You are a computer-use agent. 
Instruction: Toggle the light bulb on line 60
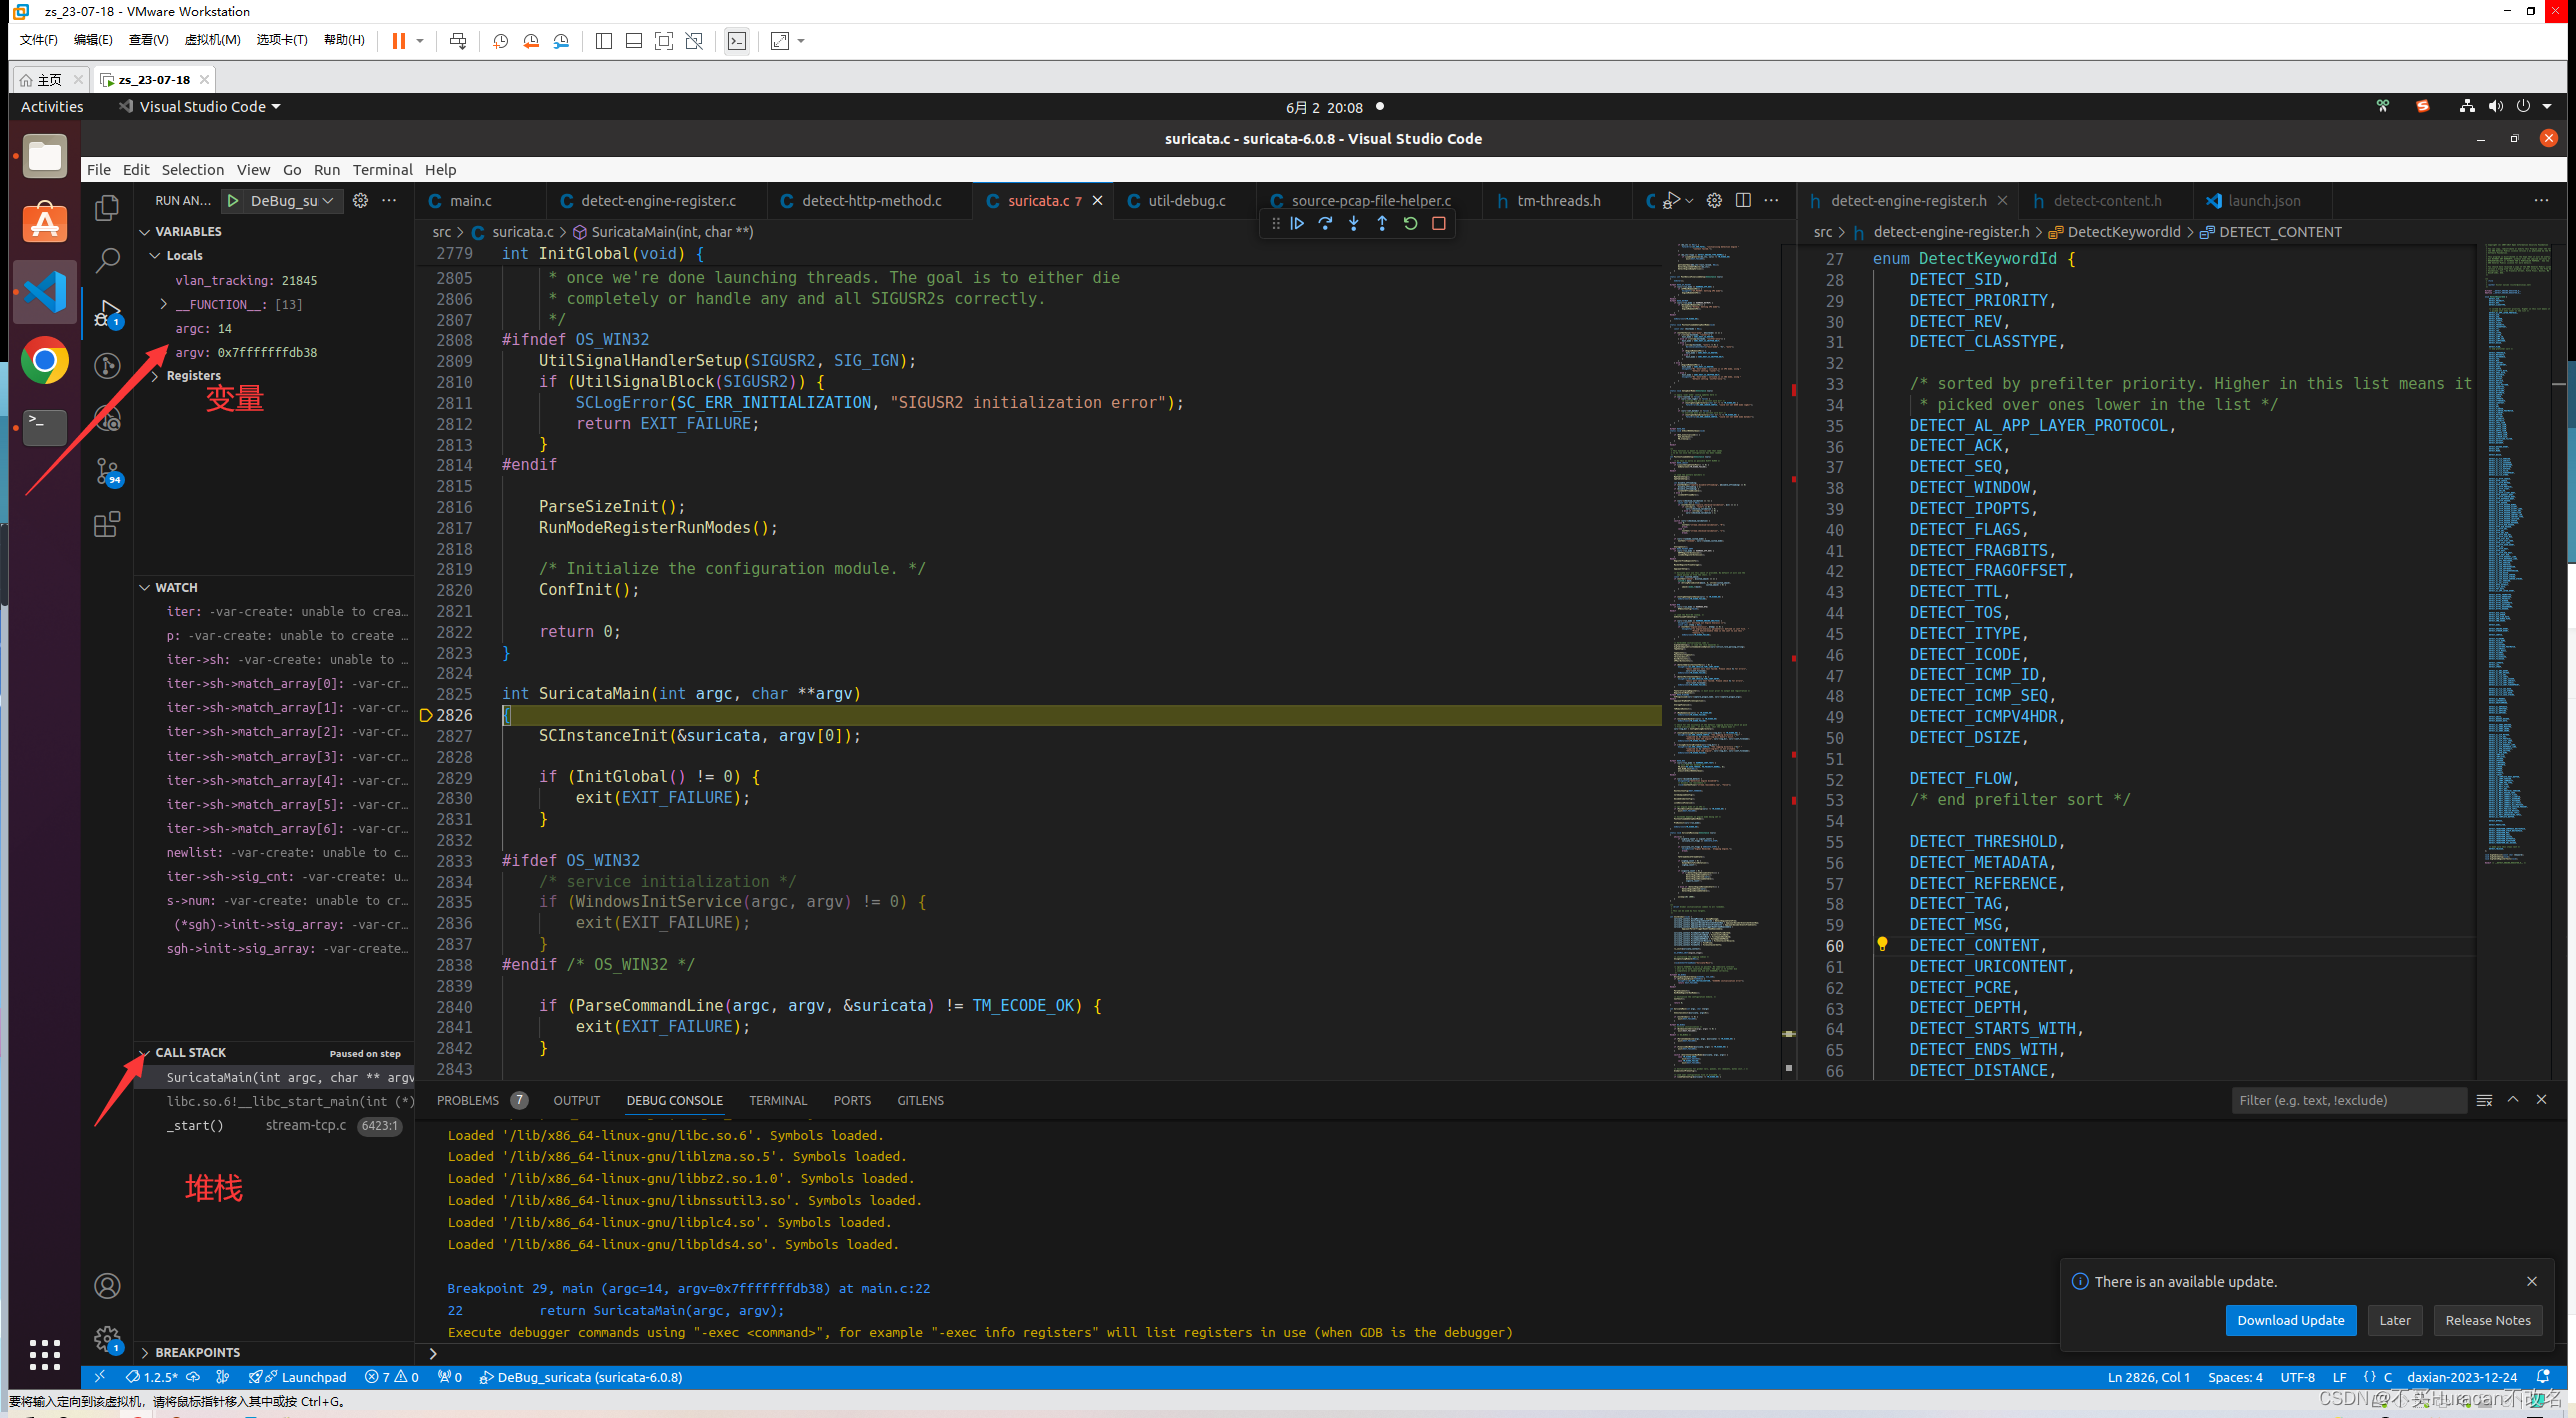pos(1882,944)
